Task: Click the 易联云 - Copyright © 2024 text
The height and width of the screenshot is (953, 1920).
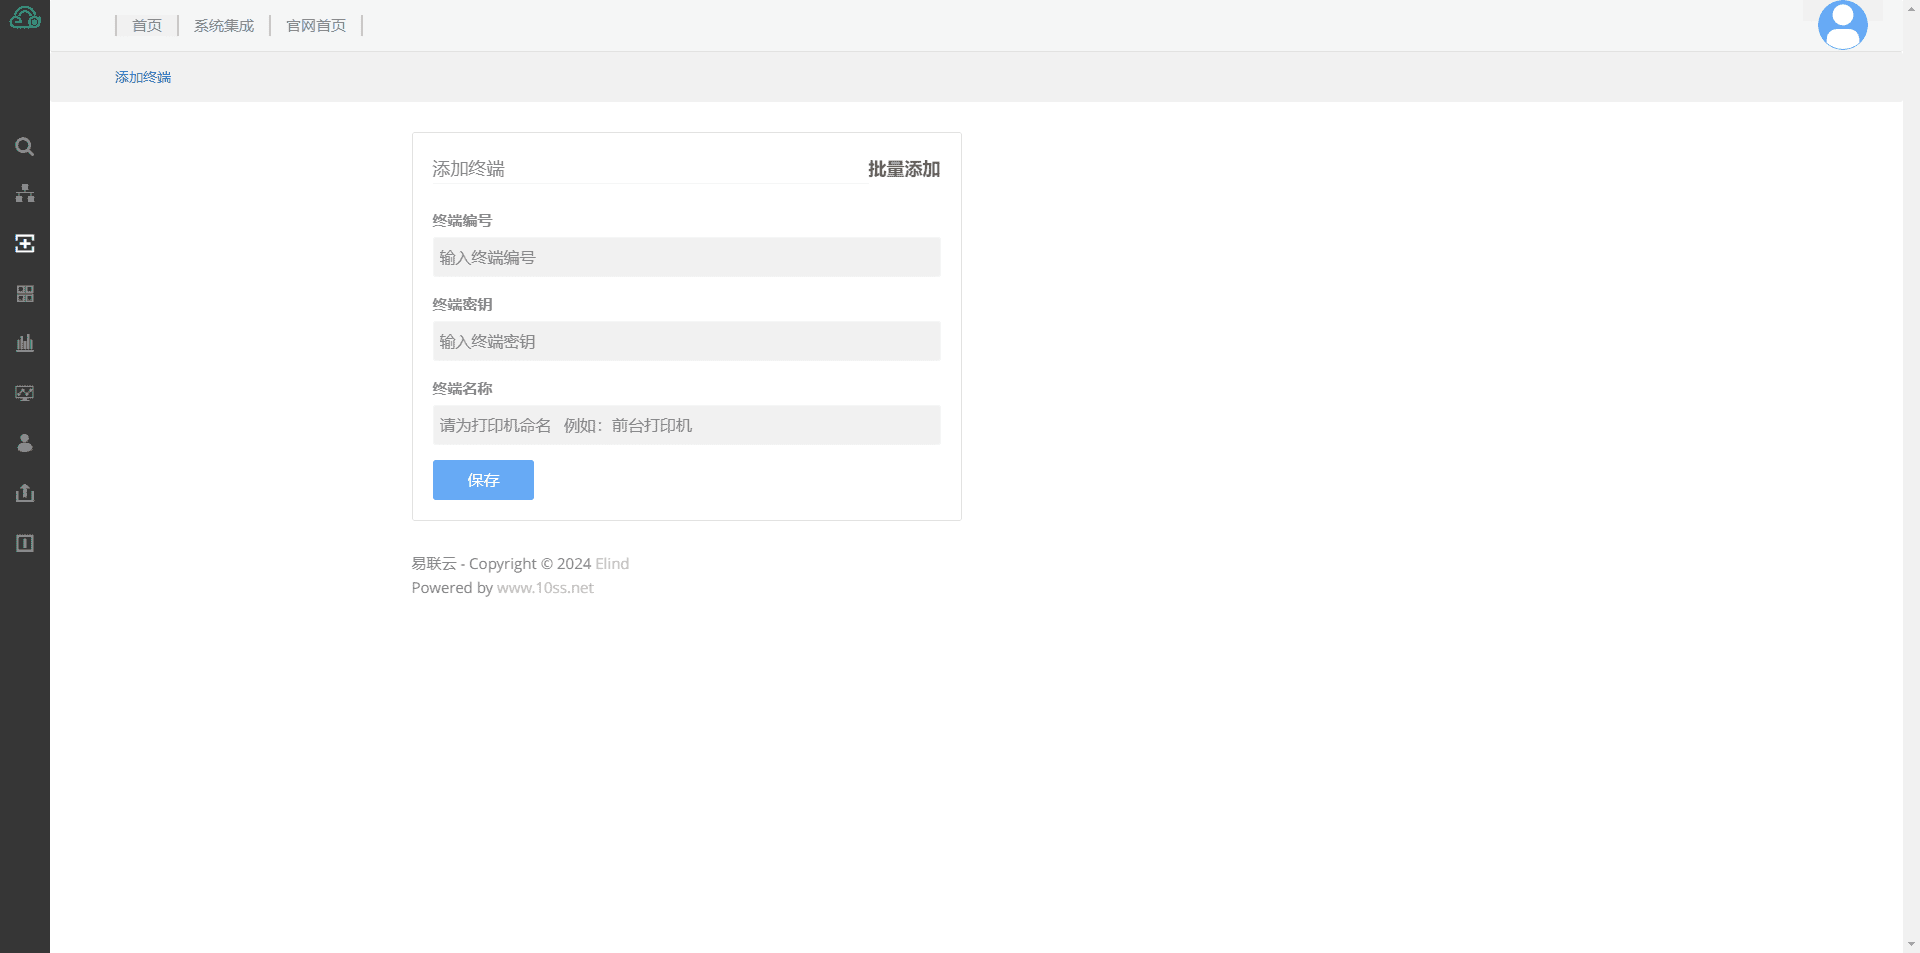Action: pyautogui.click(x=501, y=563)
